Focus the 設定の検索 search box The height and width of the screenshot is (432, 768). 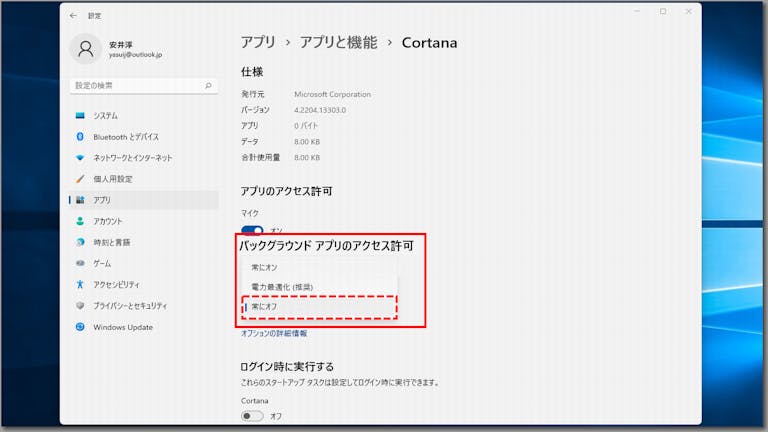click(144, 86)
